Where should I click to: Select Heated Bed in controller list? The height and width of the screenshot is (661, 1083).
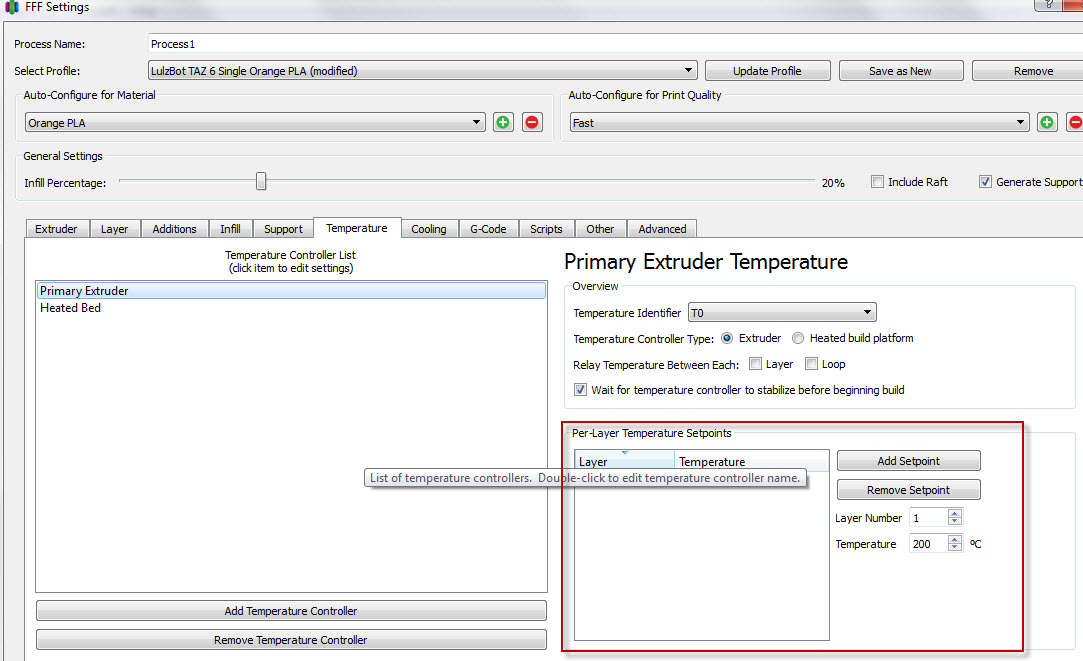click(x=291, y=308)
